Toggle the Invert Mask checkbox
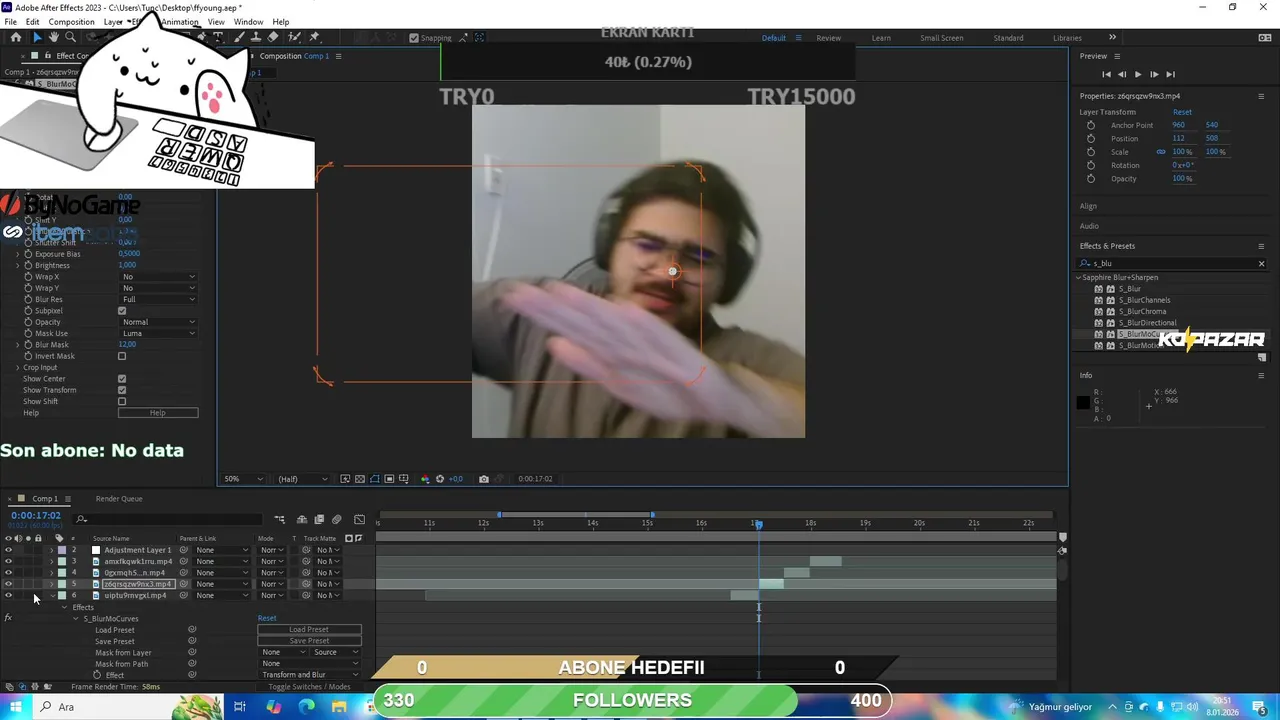 coord(122,356)
